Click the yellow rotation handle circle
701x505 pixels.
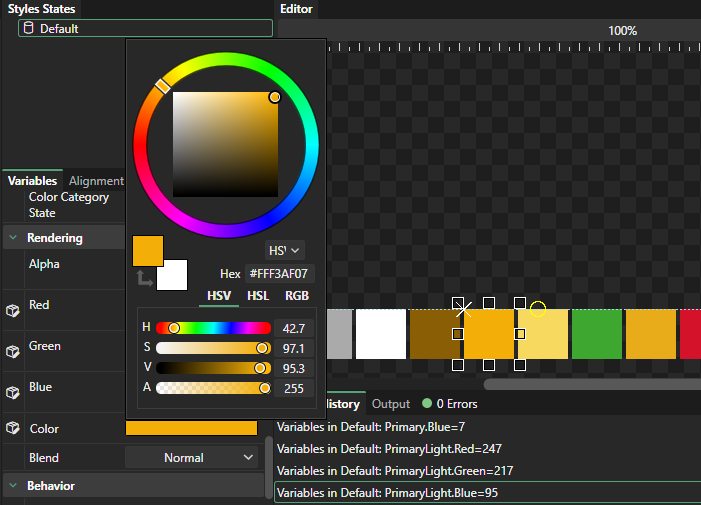[537, 309]
